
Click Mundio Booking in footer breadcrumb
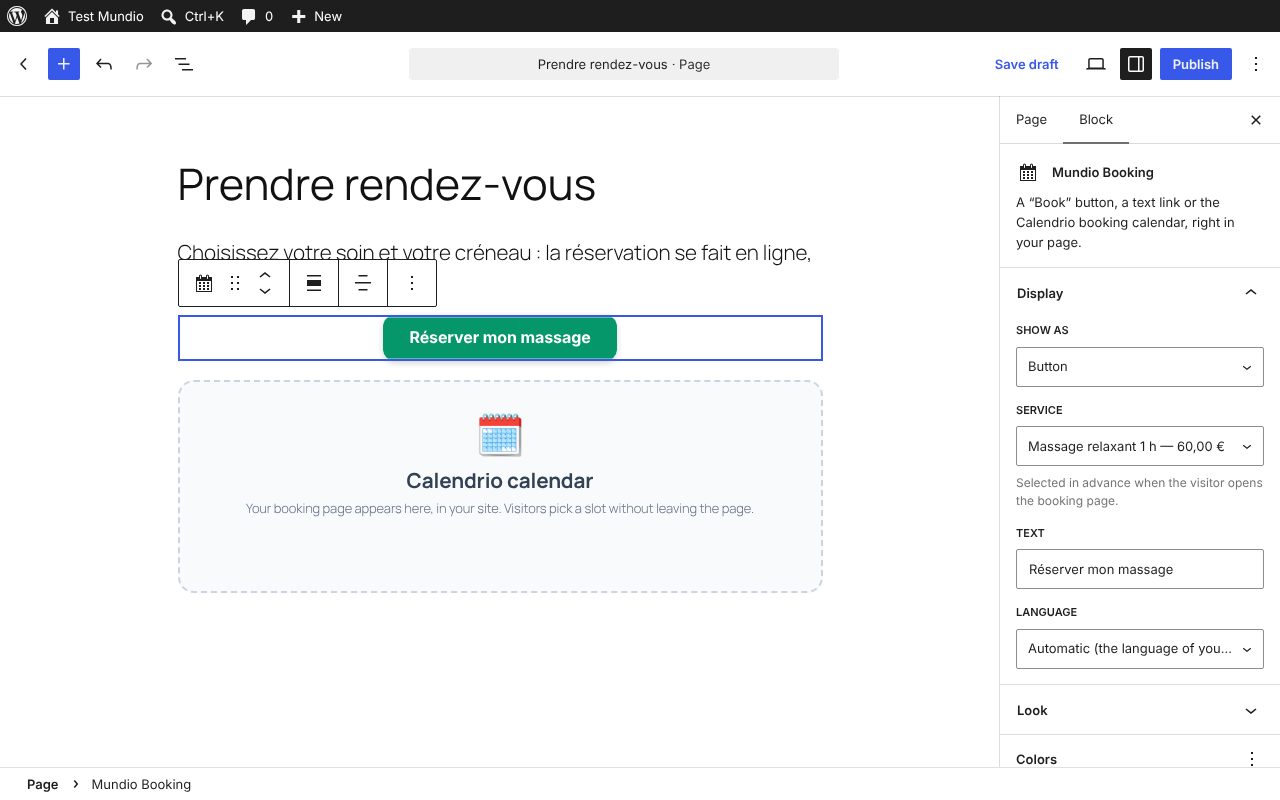[141, 785]
